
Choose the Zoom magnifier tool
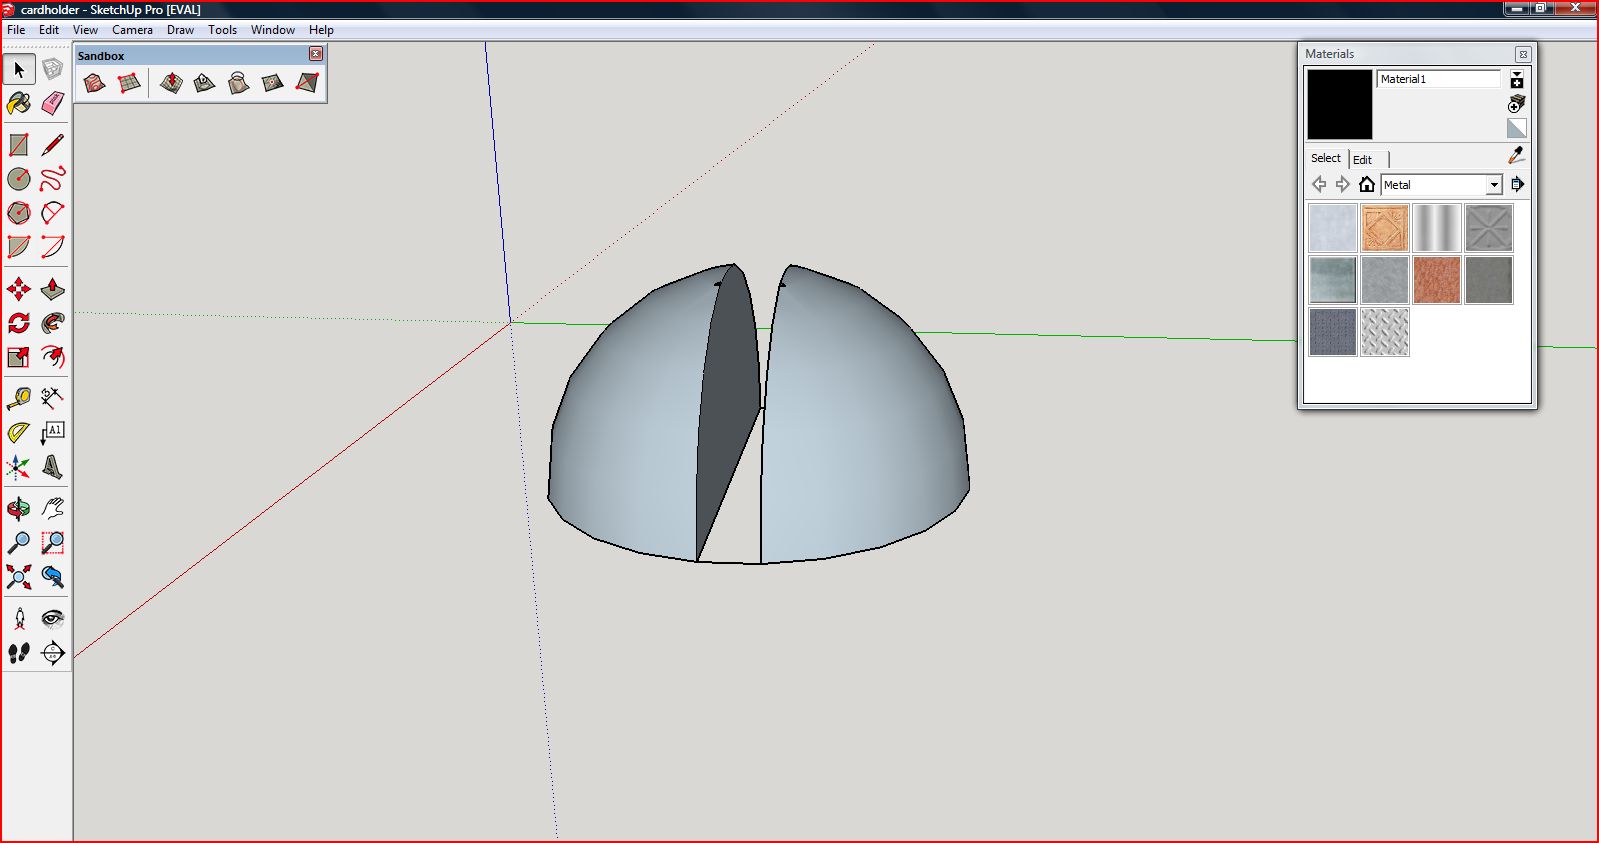point(19,543)
